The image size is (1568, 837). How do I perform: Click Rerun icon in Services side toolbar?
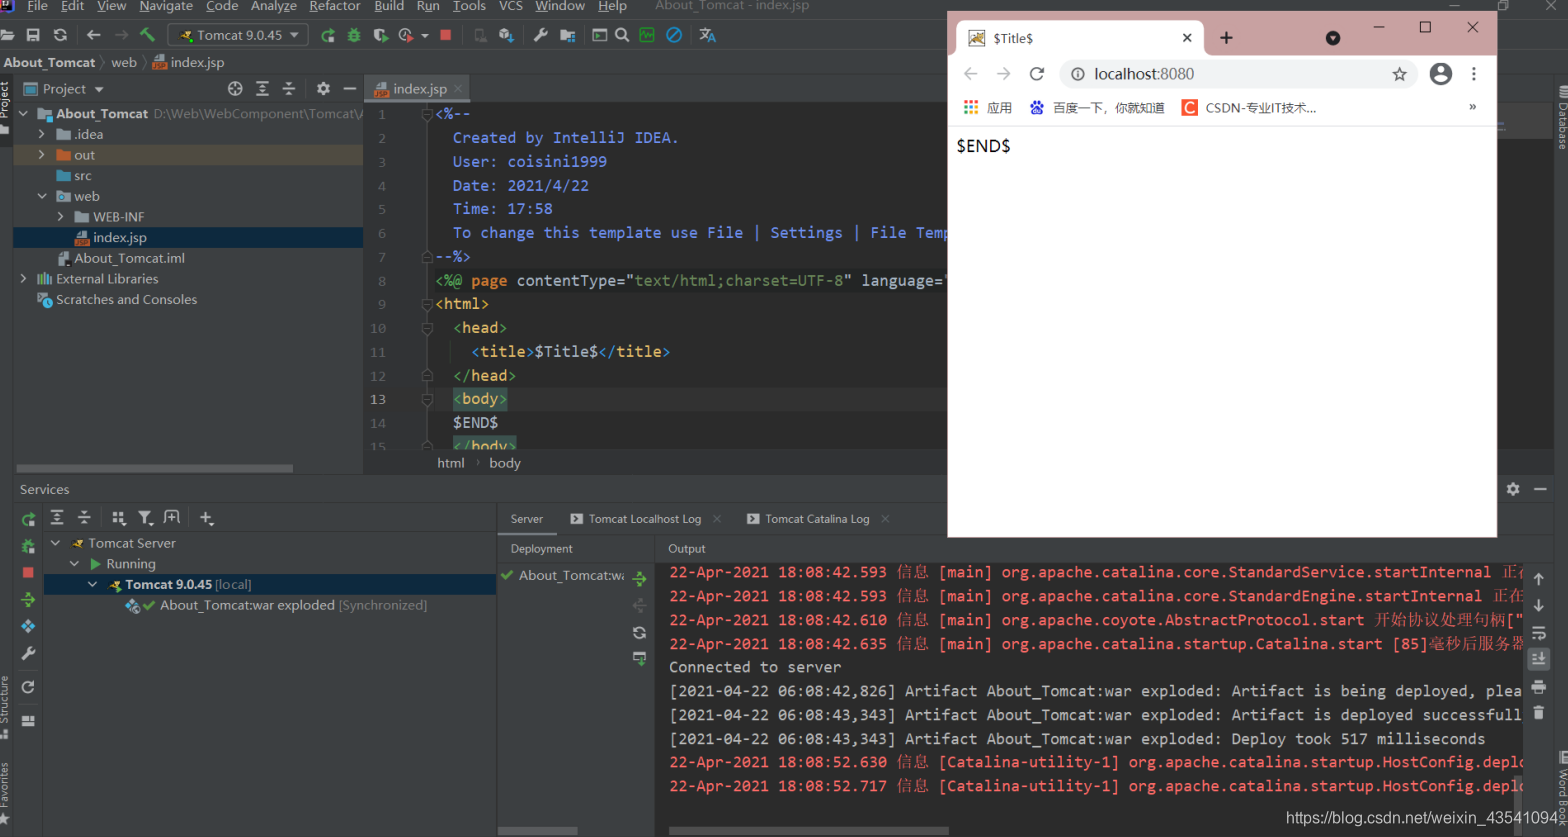click(x=28, y=519)
